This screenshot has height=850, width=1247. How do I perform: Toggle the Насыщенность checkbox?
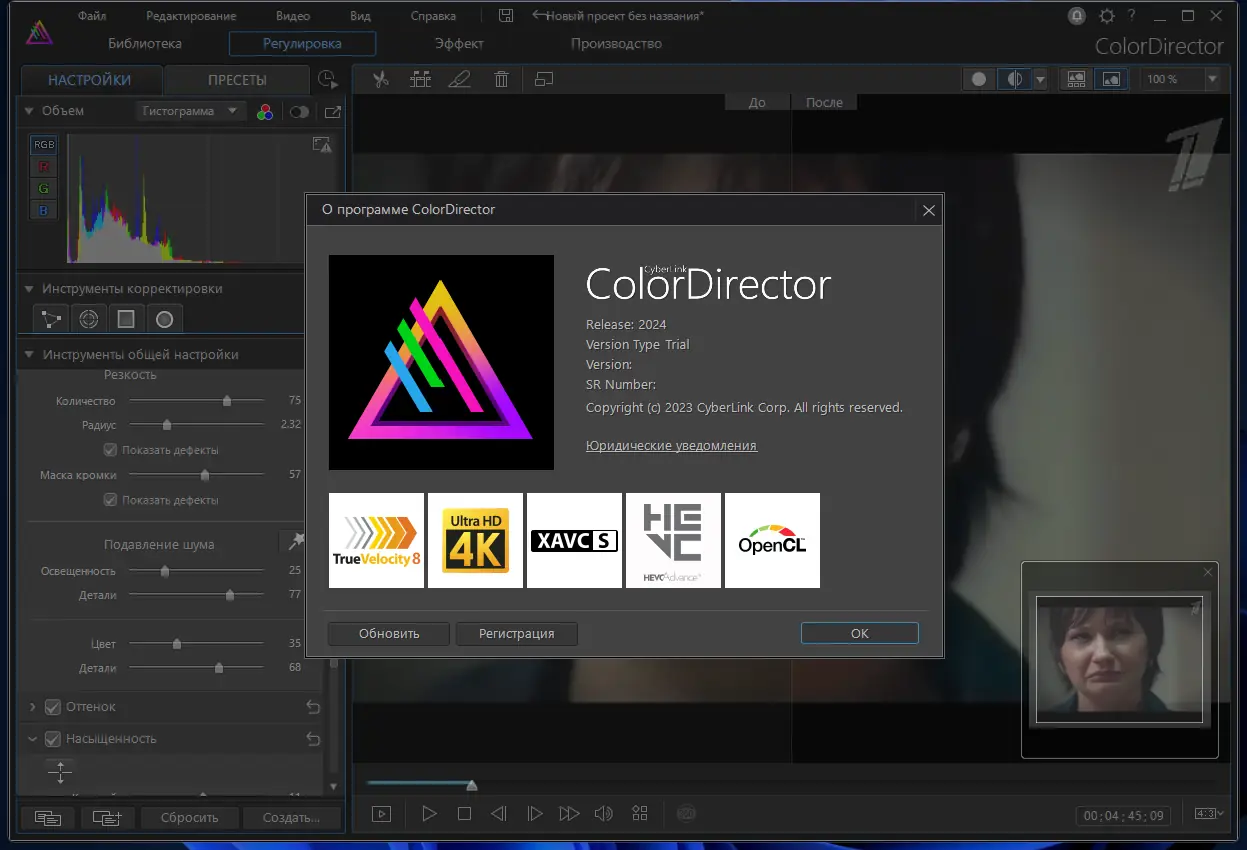(53, 739)
